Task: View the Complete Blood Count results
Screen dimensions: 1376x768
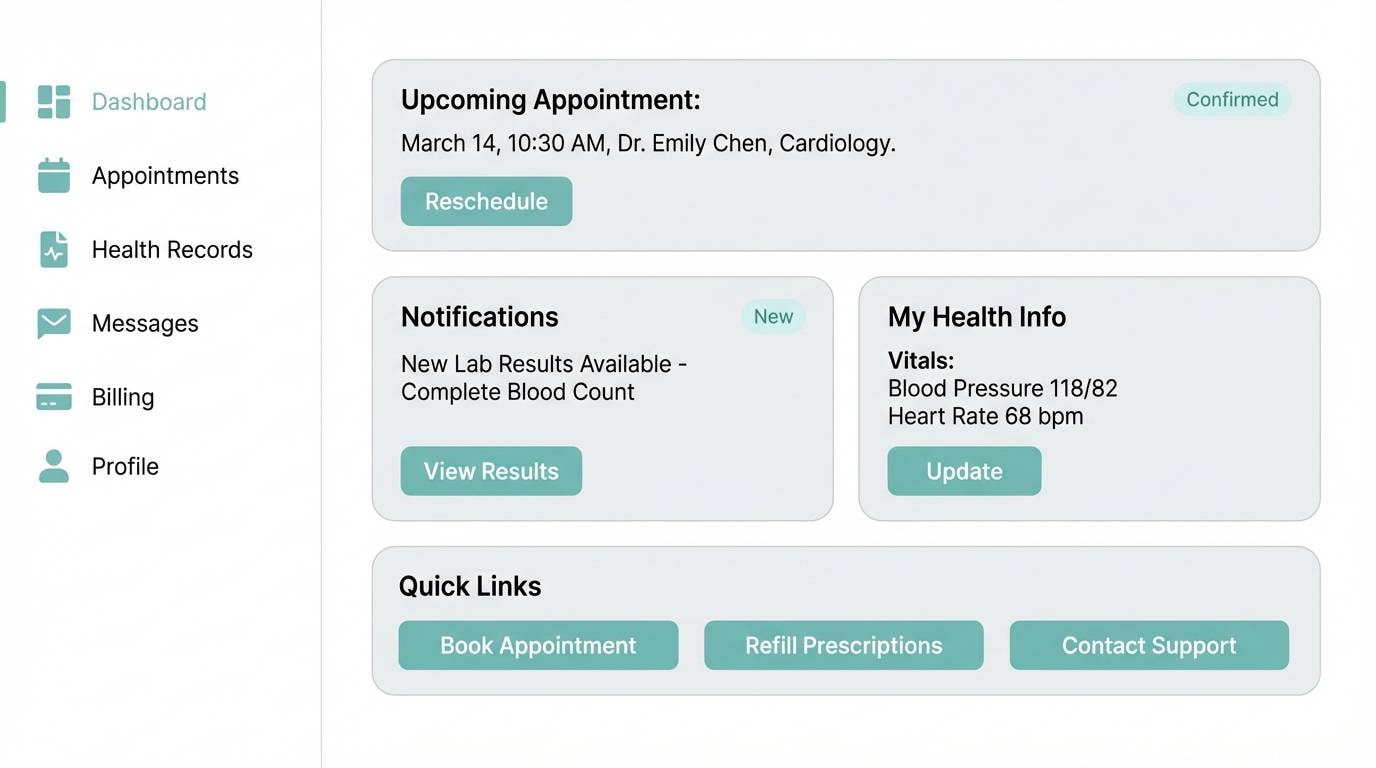Action: coord(491,471)
